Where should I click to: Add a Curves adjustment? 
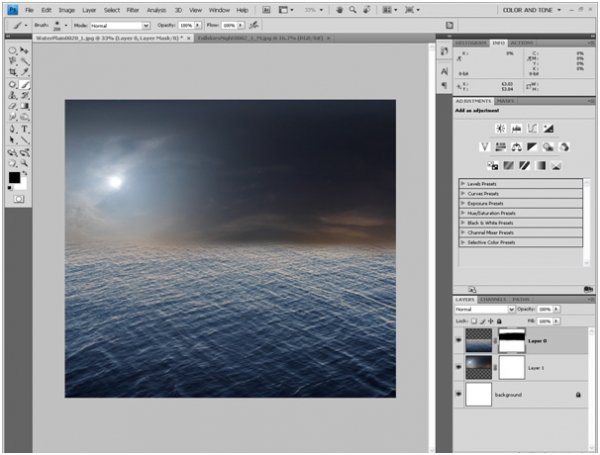(x=532, y=129)
